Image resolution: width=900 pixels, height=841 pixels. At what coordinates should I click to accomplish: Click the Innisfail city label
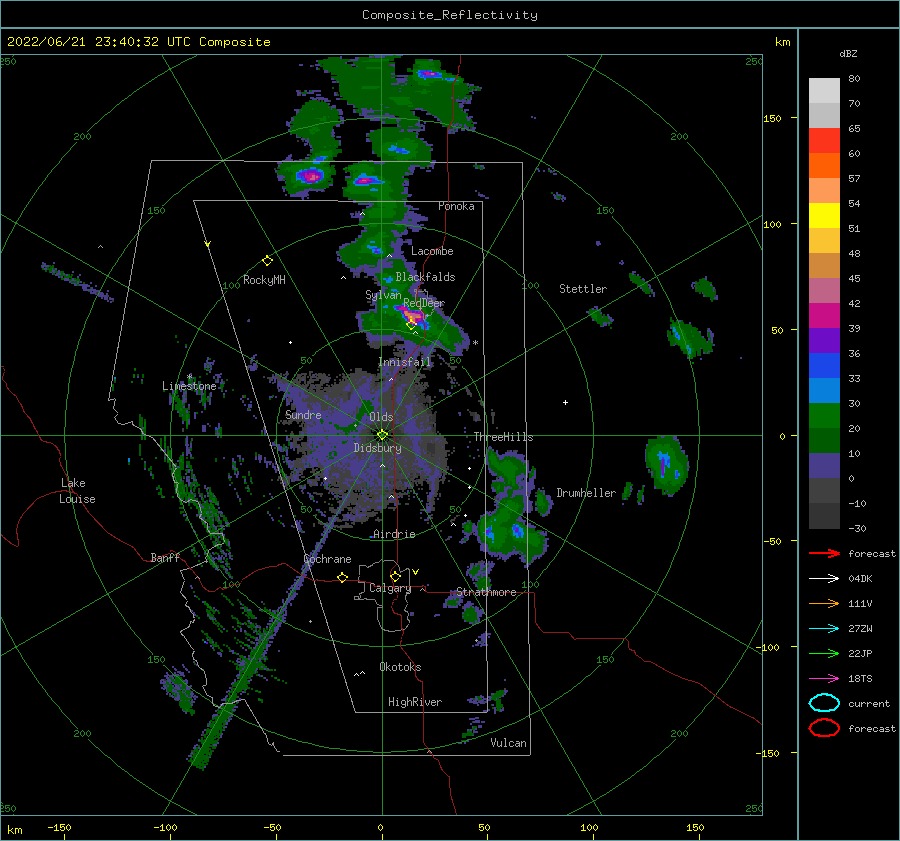coord(404,362)
